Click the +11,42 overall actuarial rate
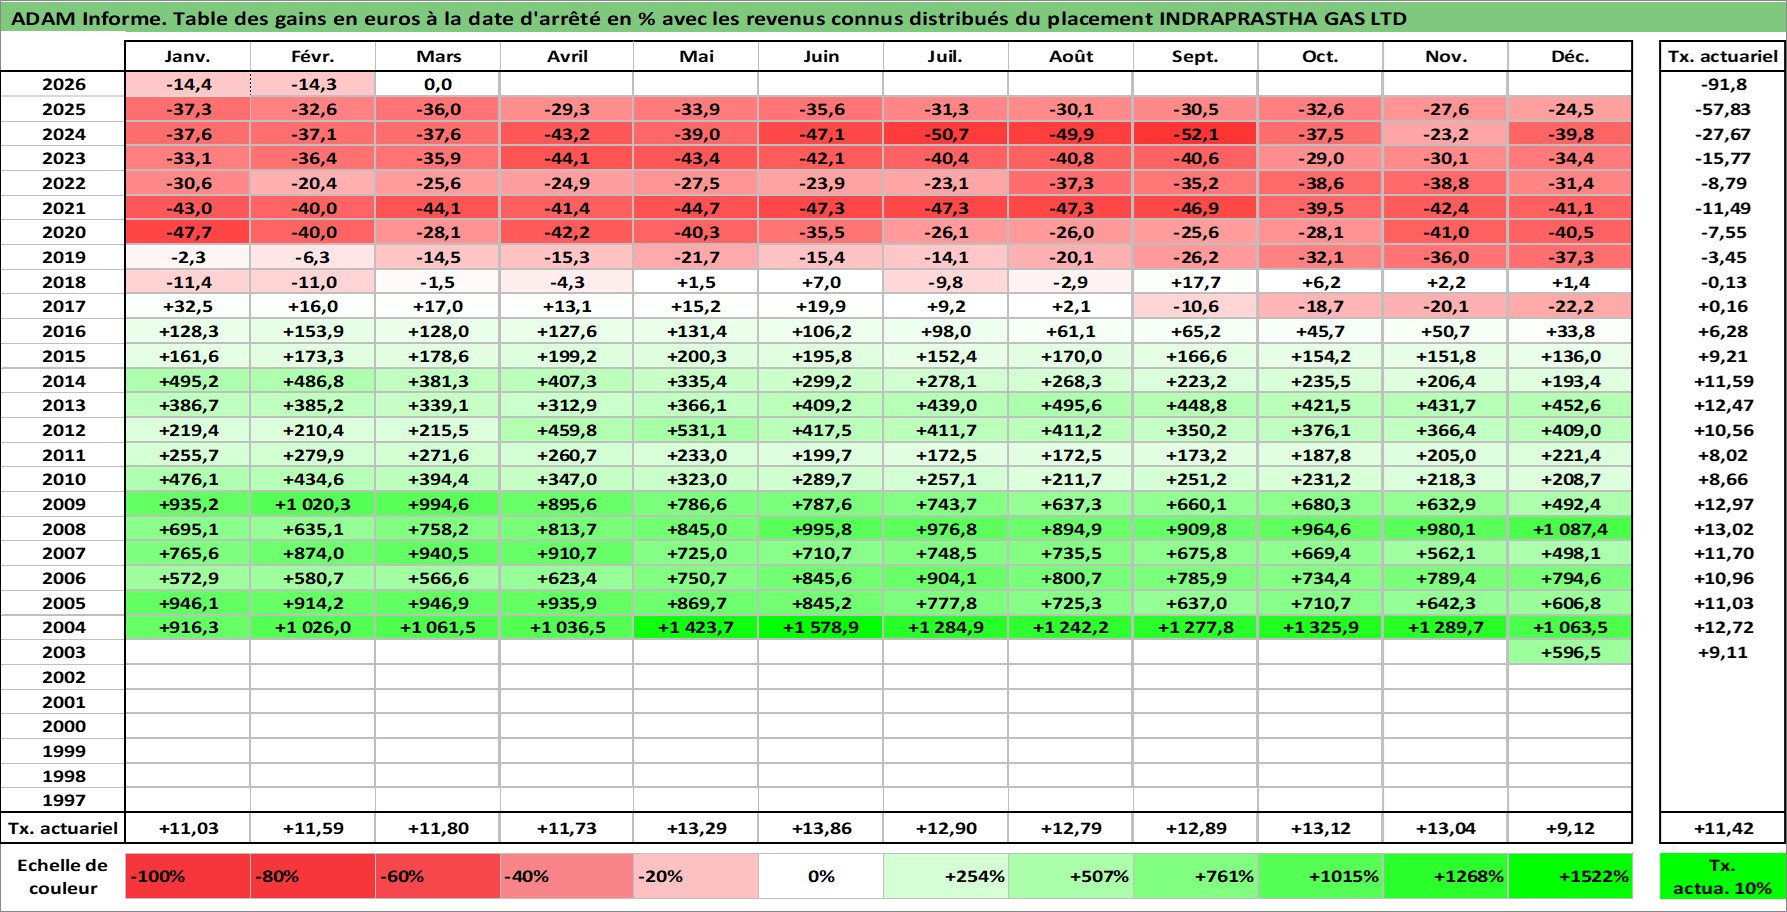The image size is (1787, 912). pyautogui.click(x=1723, y=828)
